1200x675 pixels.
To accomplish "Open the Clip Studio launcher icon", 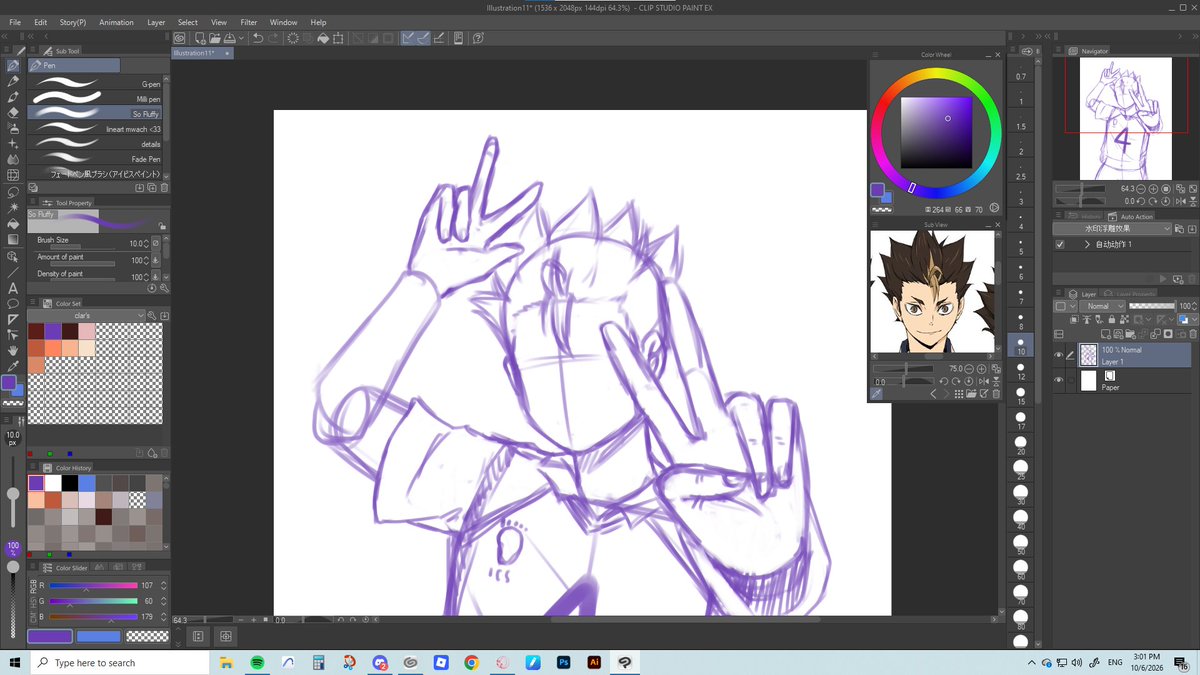I will (181, 38).
